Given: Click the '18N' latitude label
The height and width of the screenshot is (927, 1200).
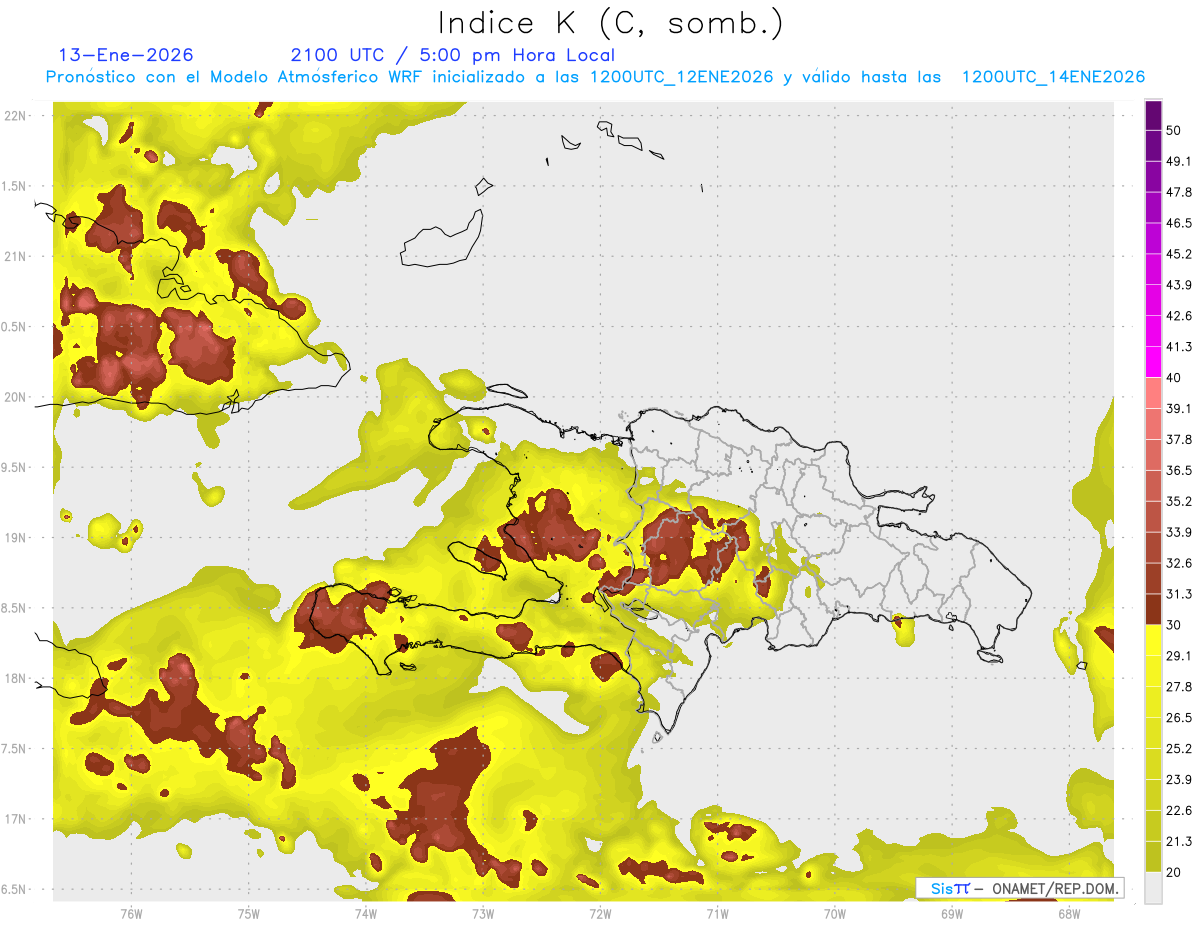Looking at the screenshot, I should click(x=16, y=678).
